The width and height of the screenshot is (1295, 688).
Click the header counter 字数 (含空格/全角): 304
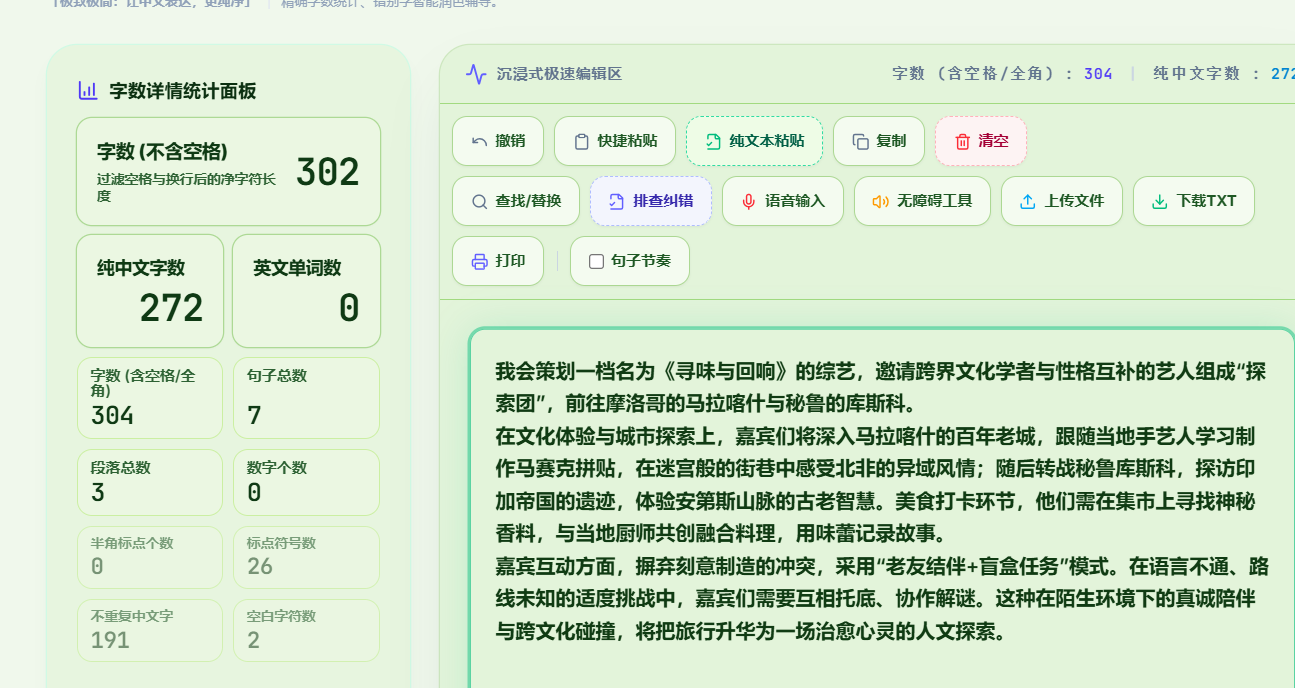[1002, 74]
